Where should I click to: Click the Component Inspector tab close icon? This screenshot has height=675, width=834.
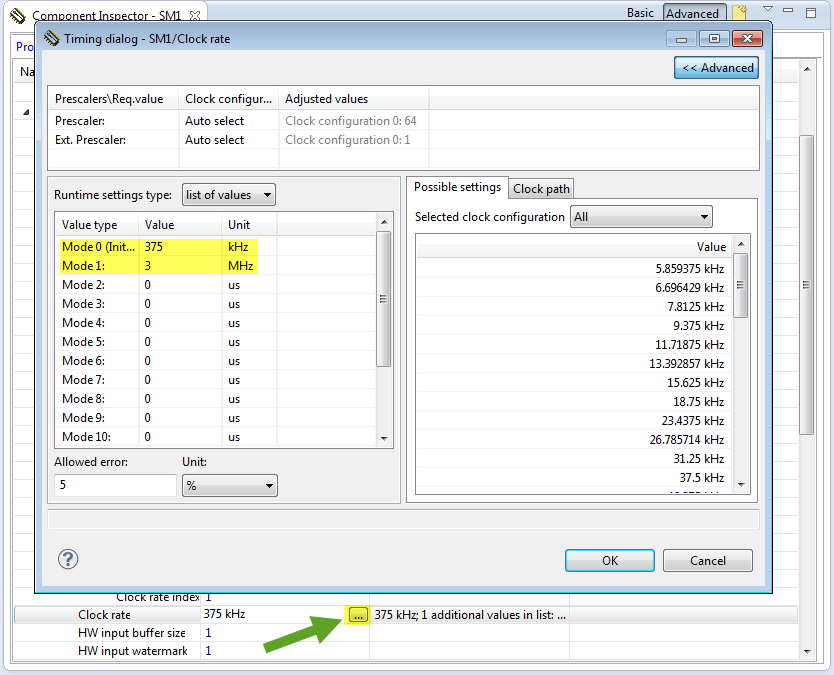coord(195,16)
